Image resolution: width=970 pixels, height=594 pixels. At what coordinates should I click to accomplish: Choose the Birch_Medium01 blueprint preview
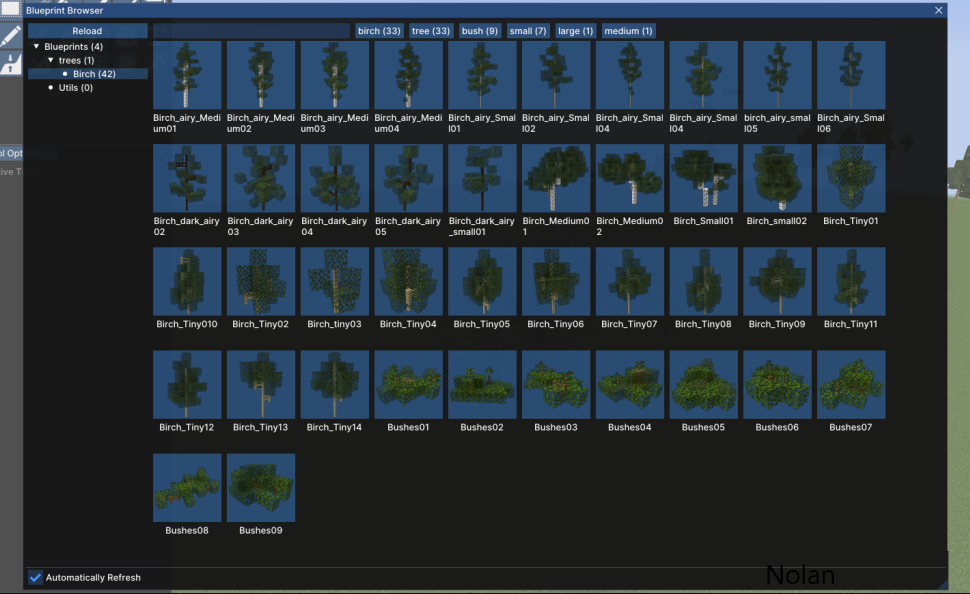coord(556,178)
